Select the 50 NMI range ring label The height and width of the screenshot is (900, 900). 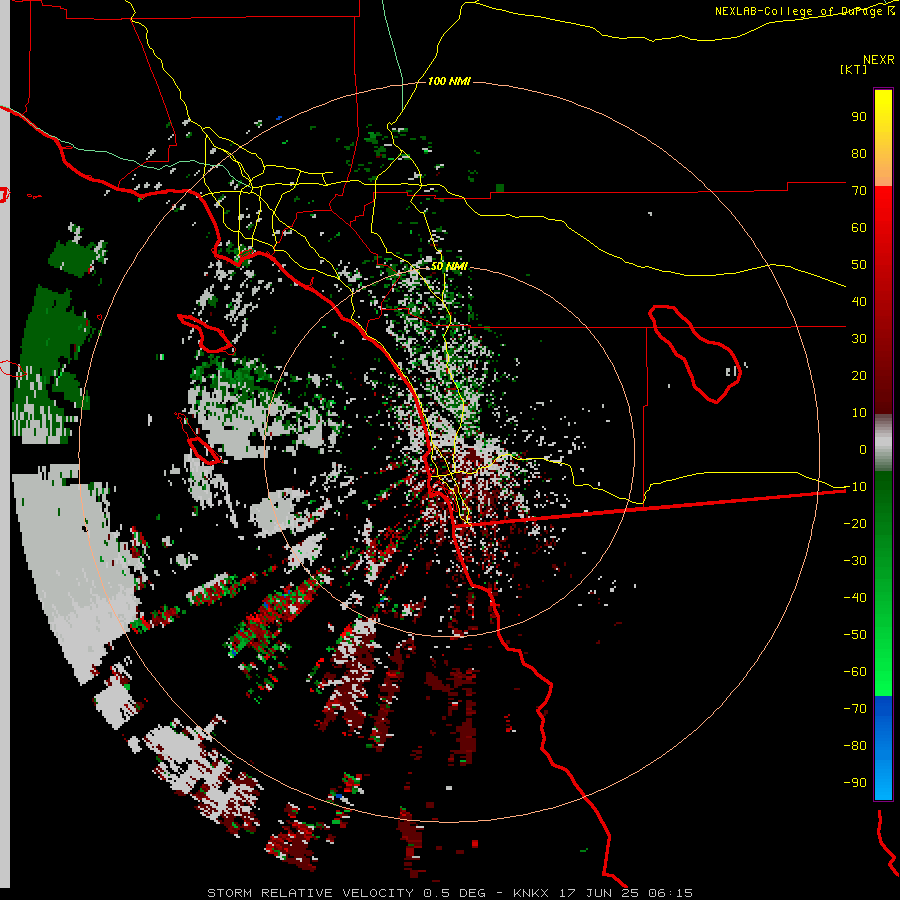click(449, 266)
